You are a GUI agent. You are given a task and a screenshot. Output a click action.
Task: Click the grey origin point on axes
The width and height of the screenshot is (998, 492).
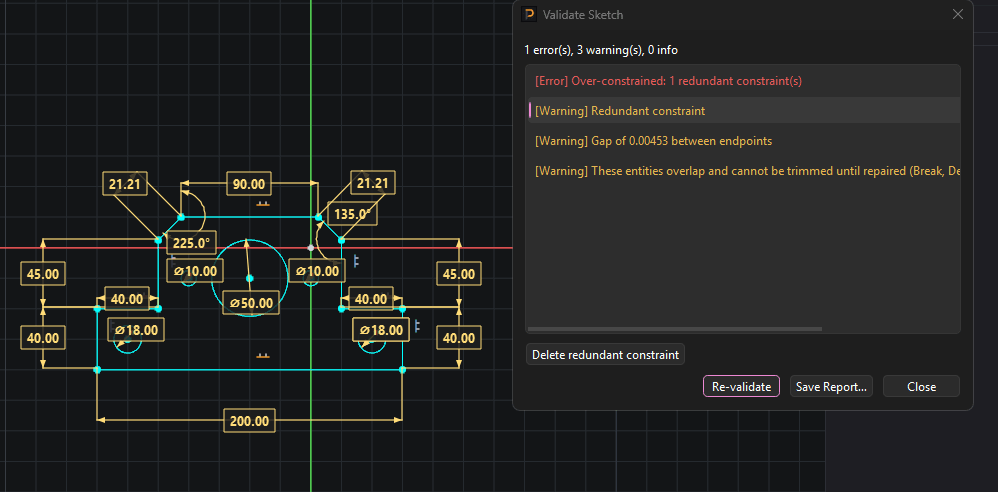coord(311,248)
